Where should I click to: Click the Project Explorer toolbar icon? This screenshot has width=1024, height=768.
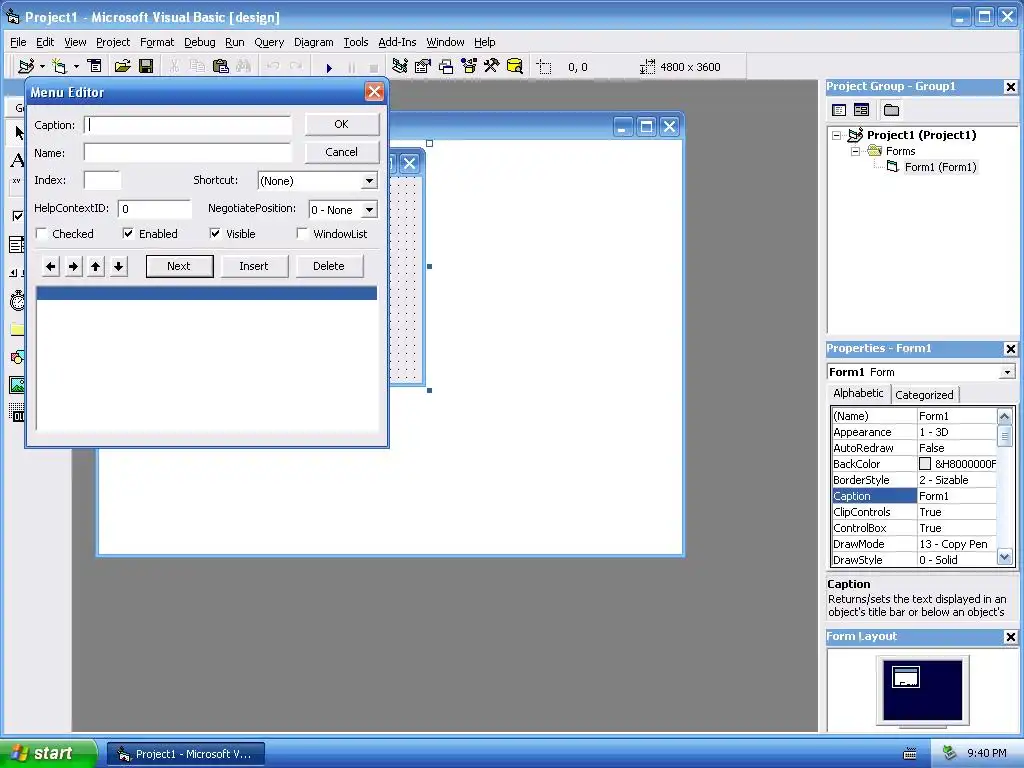400,67
